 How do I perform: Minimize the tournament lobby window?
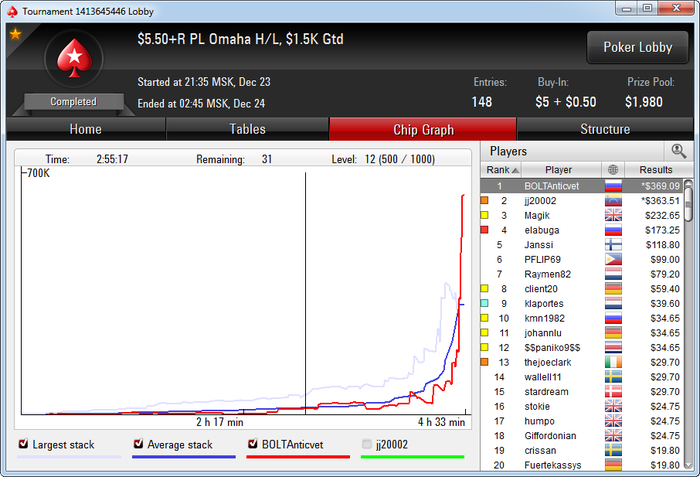click(x=626, y=9)
